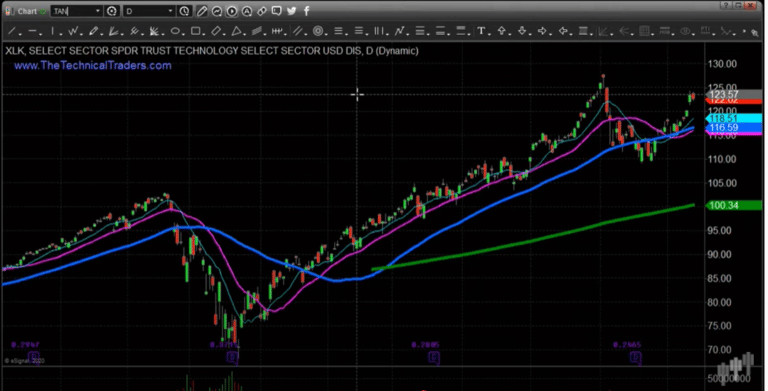The width and height of the screenshot is (768, 391).
Task: Click the 116.59 blue price label
Action: pyautogui.click(x=734, y=127)
